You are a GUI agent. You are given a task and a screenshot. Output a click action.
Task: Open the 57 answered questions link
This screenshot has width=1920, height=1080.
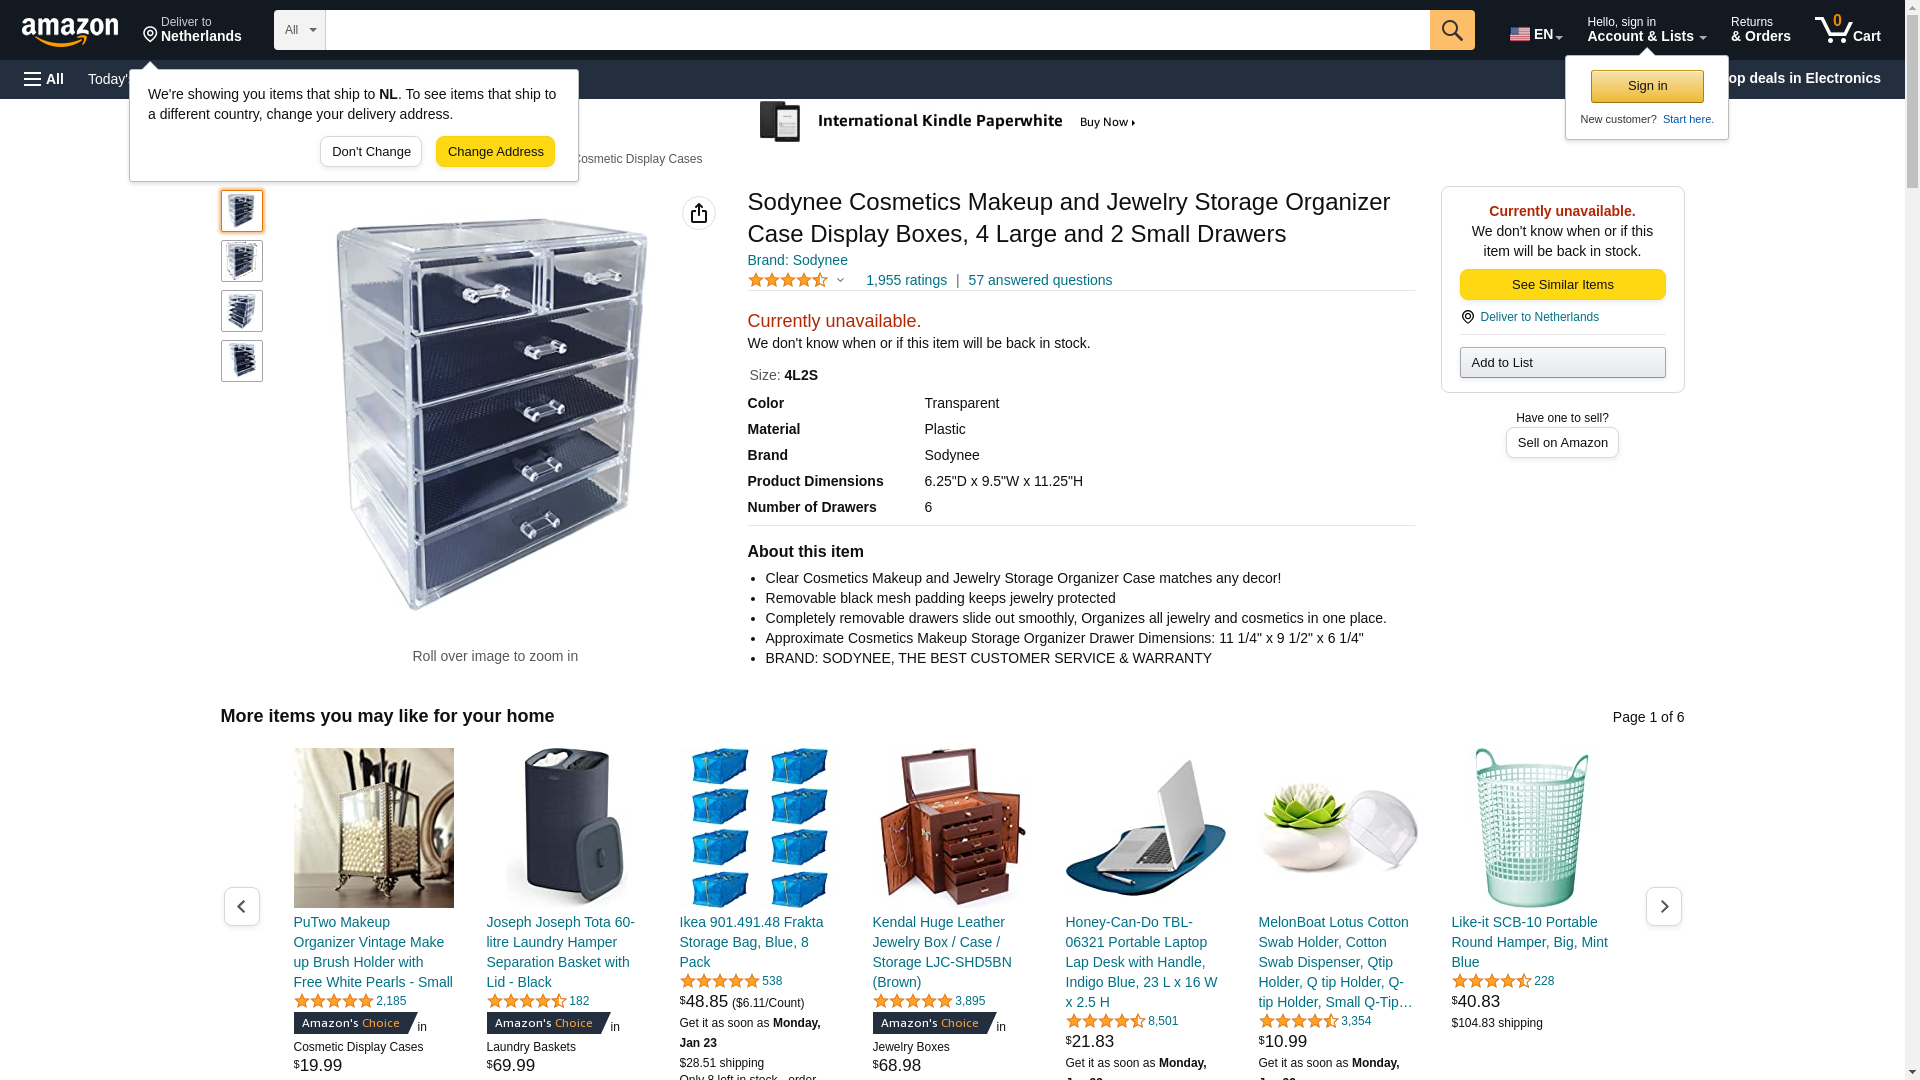point(1040,280)
